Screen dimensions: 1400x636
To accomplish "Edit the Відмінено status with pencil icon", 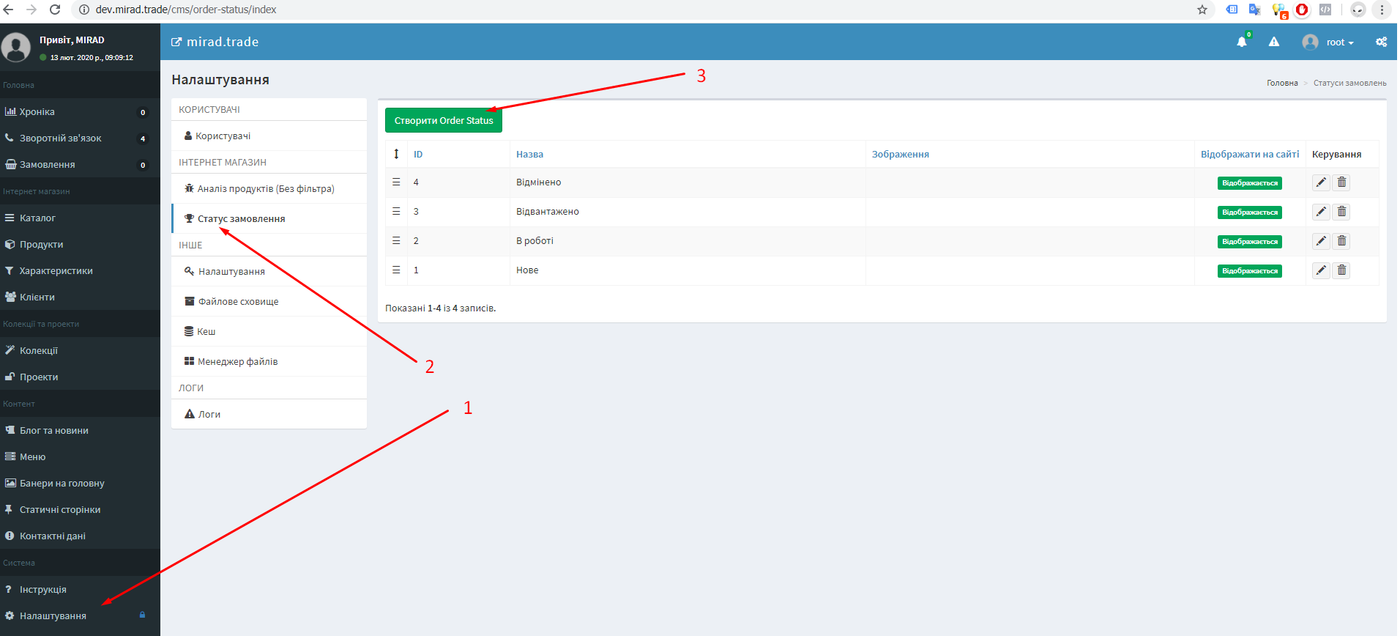I will 1321,183.
